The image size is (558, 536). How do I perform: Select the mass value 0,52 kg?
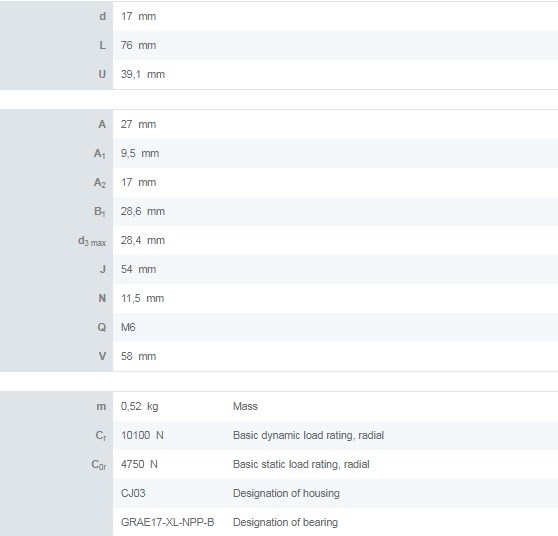coord(140,406)
